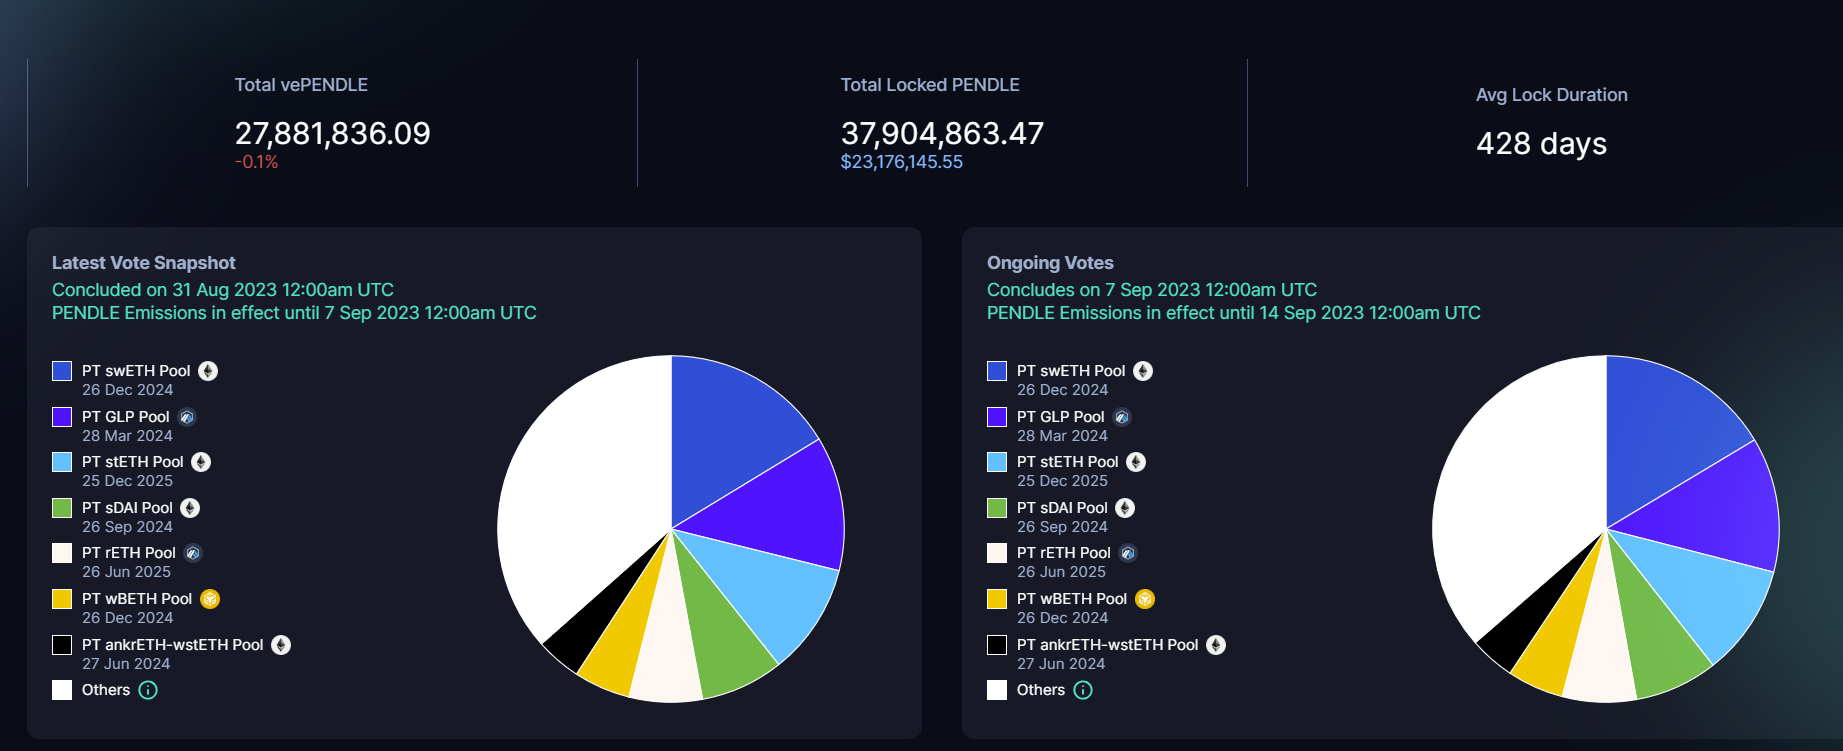The width and height of the screenshot is (1843, 751).
Task: Select yellow PT wBETH swatch in Latest Vote Snapshot
Action: pyautogui.click(x=62, y=599)
